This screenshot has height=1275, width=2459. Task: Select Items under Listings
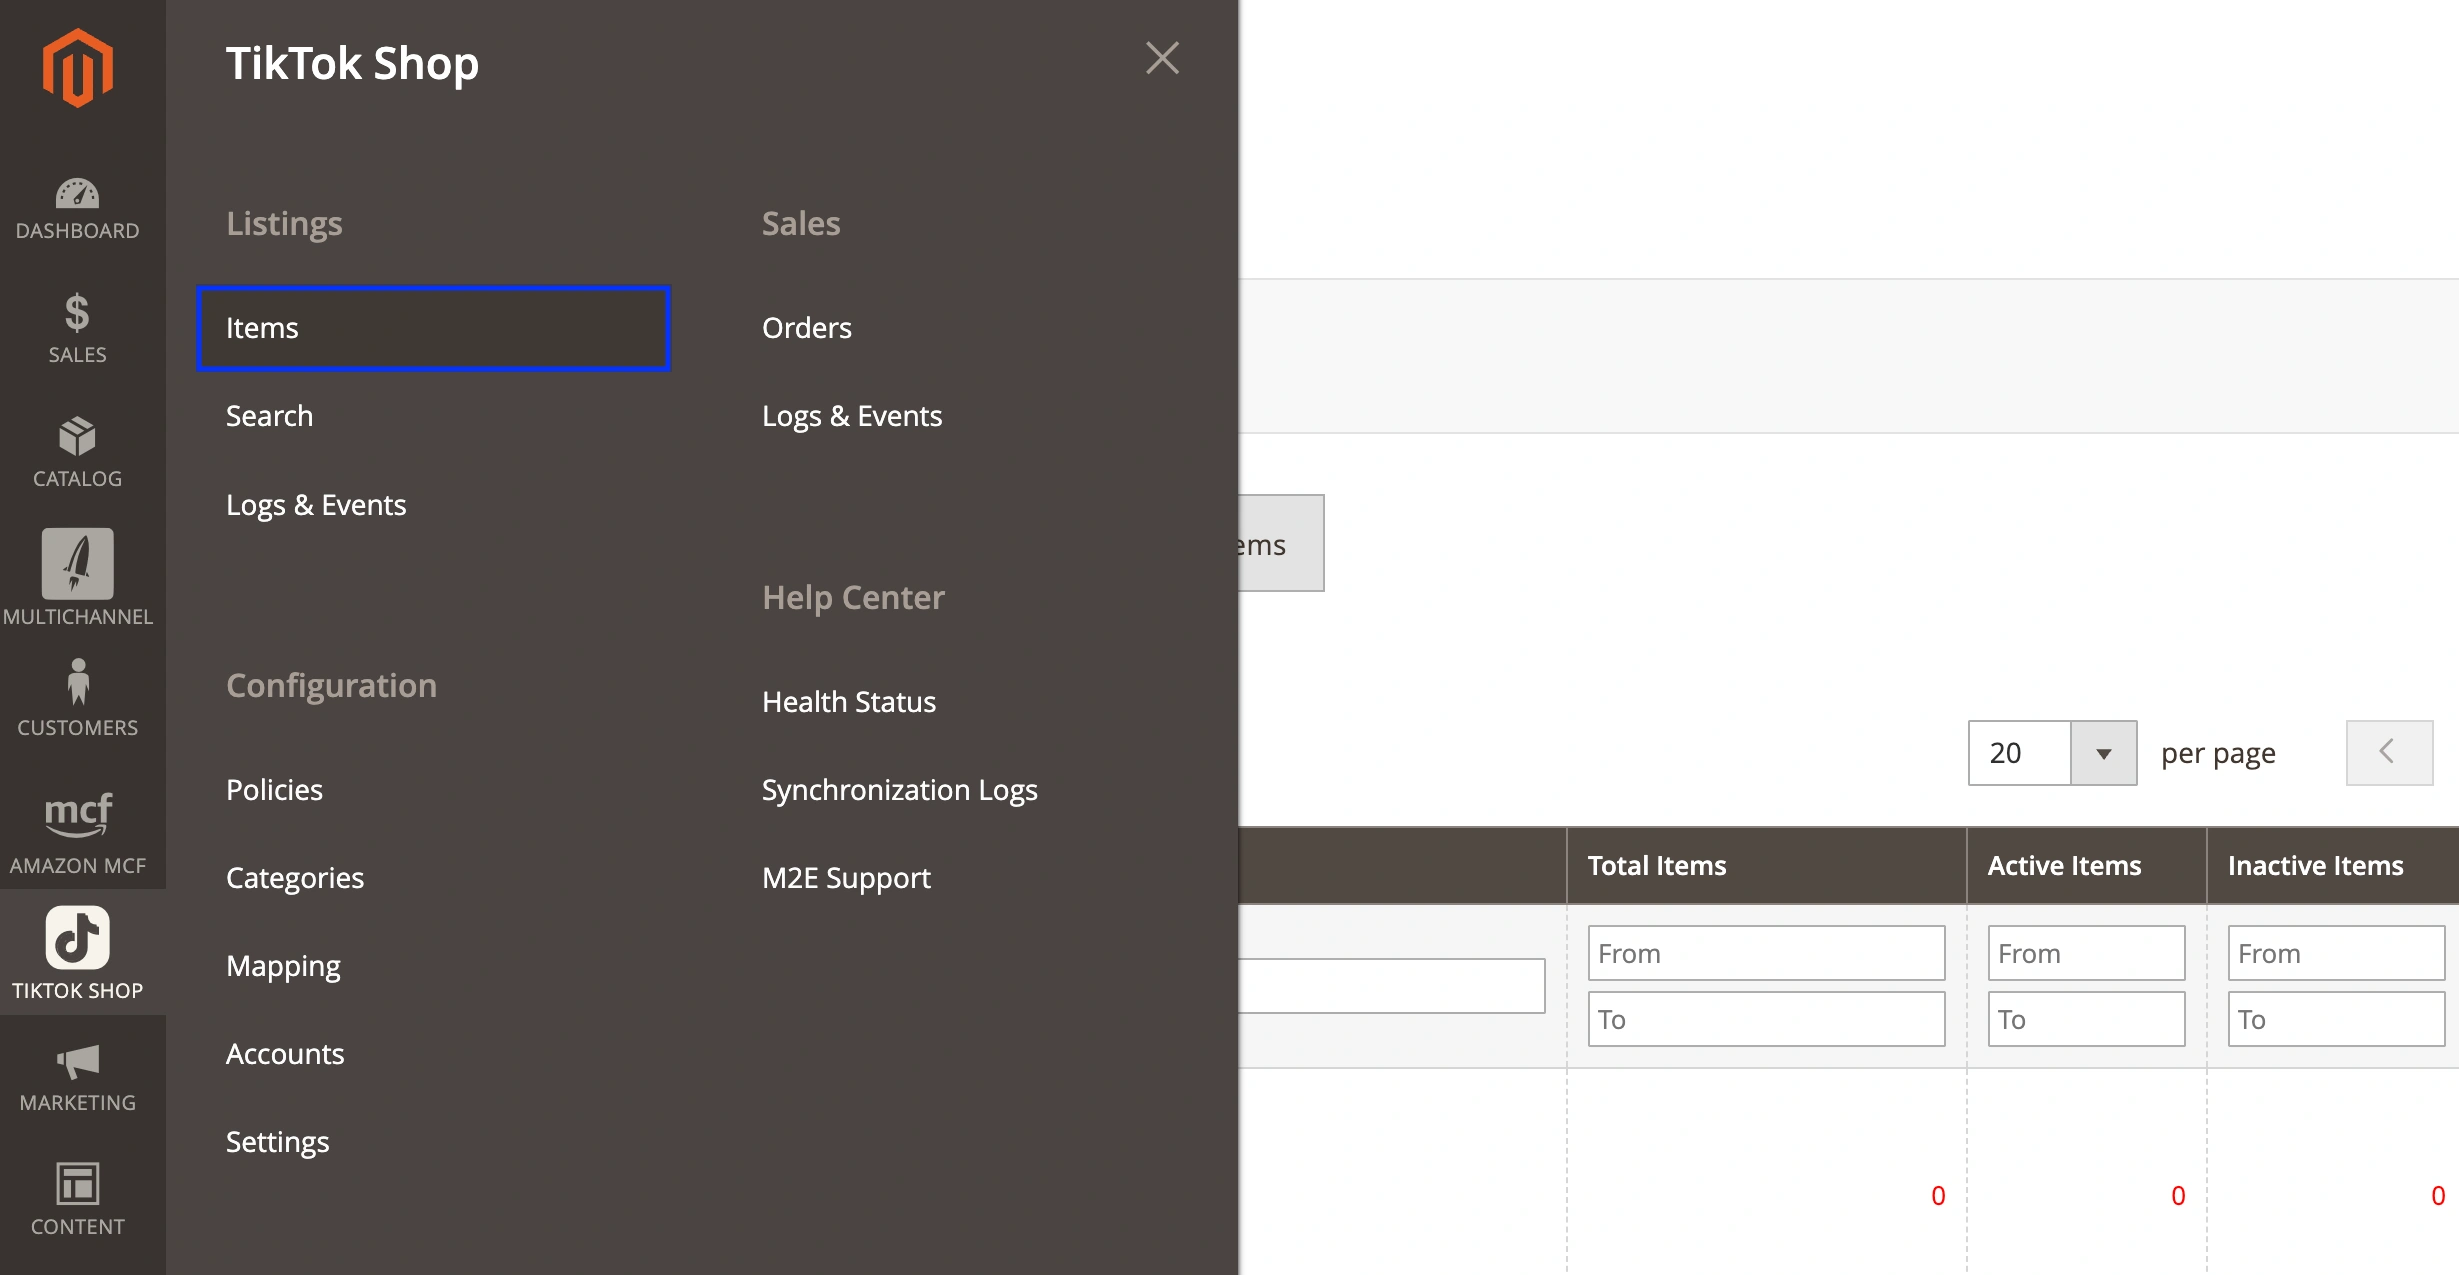pos(433,328)
